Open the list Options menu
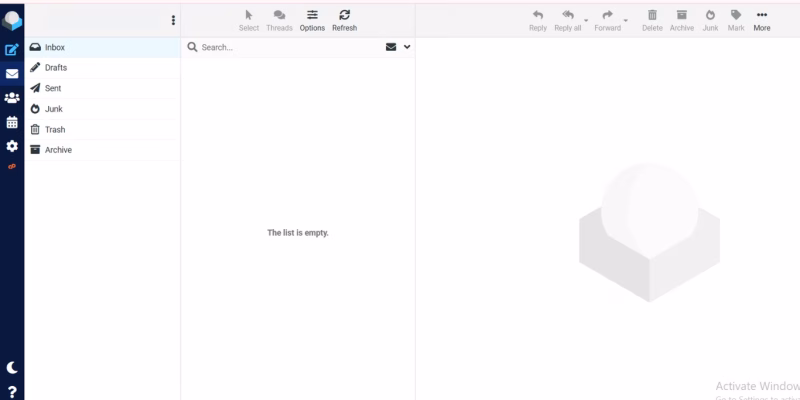The width and height of the screenshot is (800, 400). click(312, 19)
